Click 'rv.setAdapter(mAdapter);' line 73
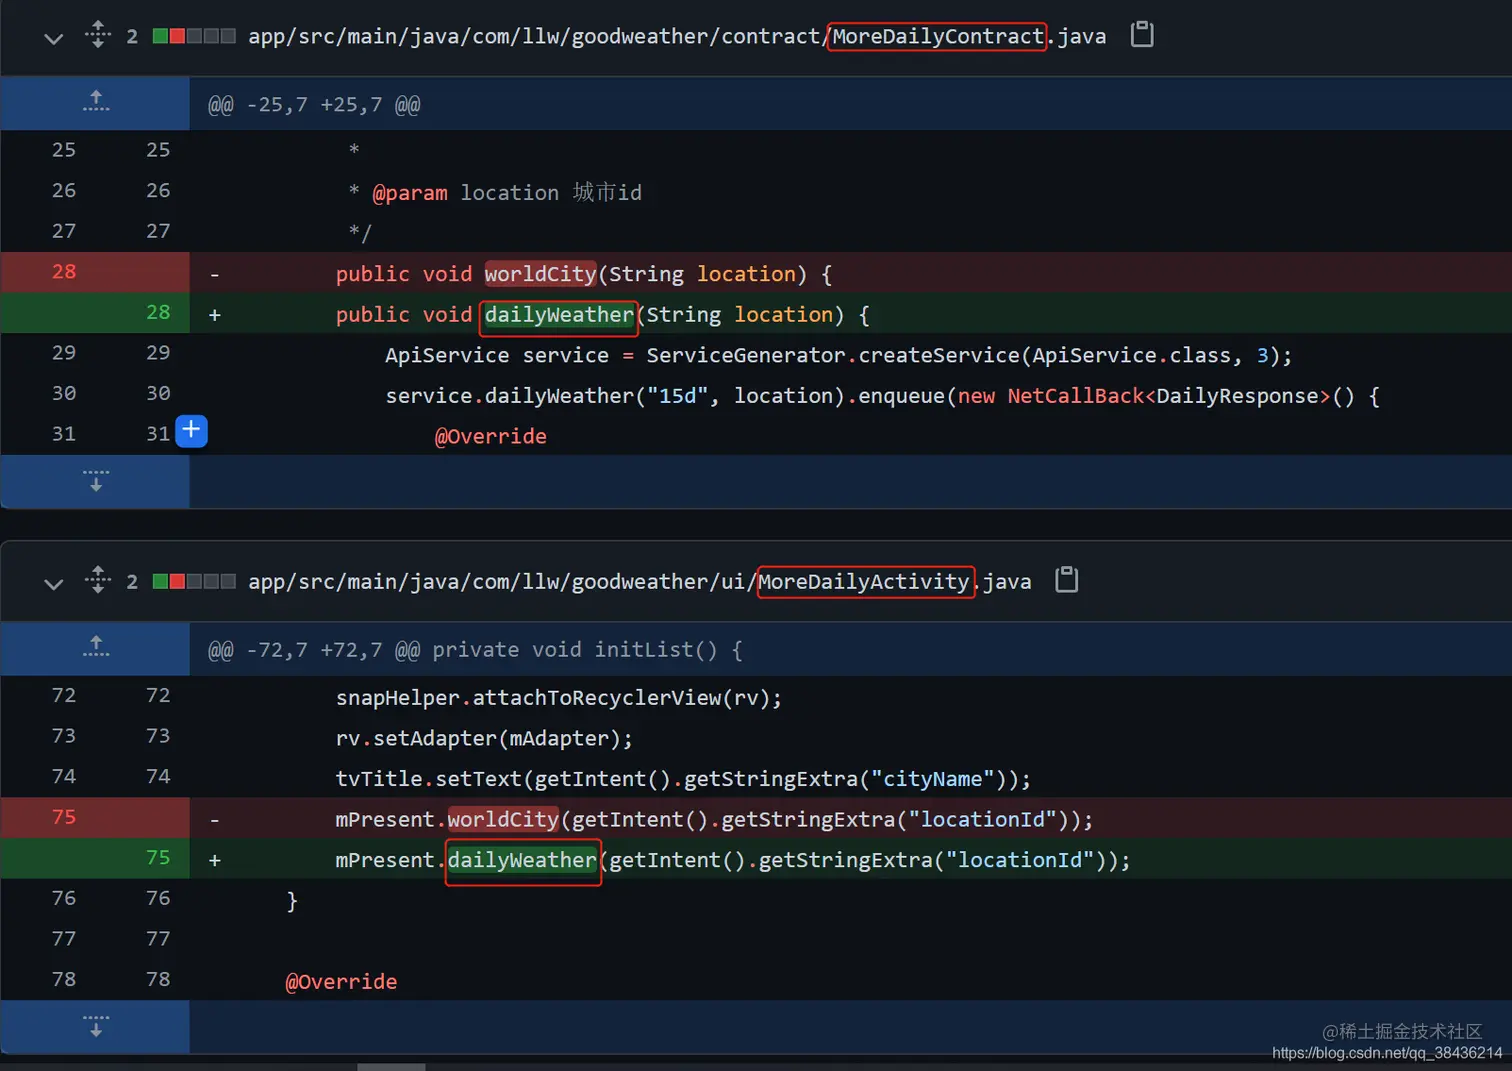1512x1071 pixels. click(x=484, y=739)
